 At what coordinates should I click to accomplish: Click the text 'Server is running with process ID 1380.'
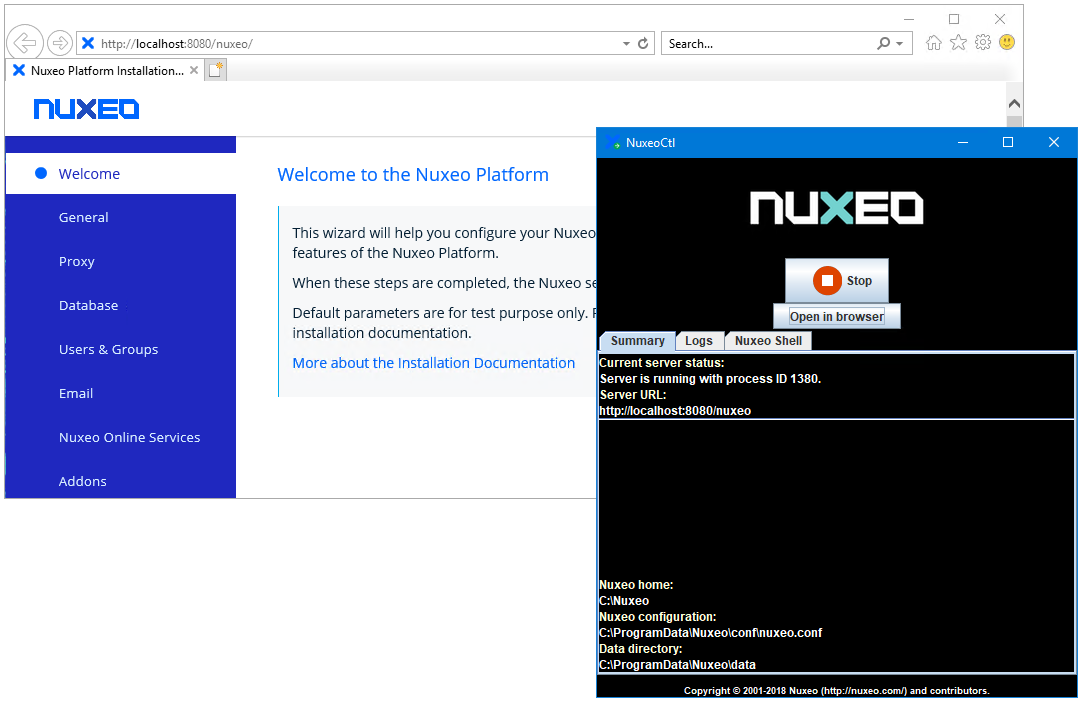pos(710,379)
